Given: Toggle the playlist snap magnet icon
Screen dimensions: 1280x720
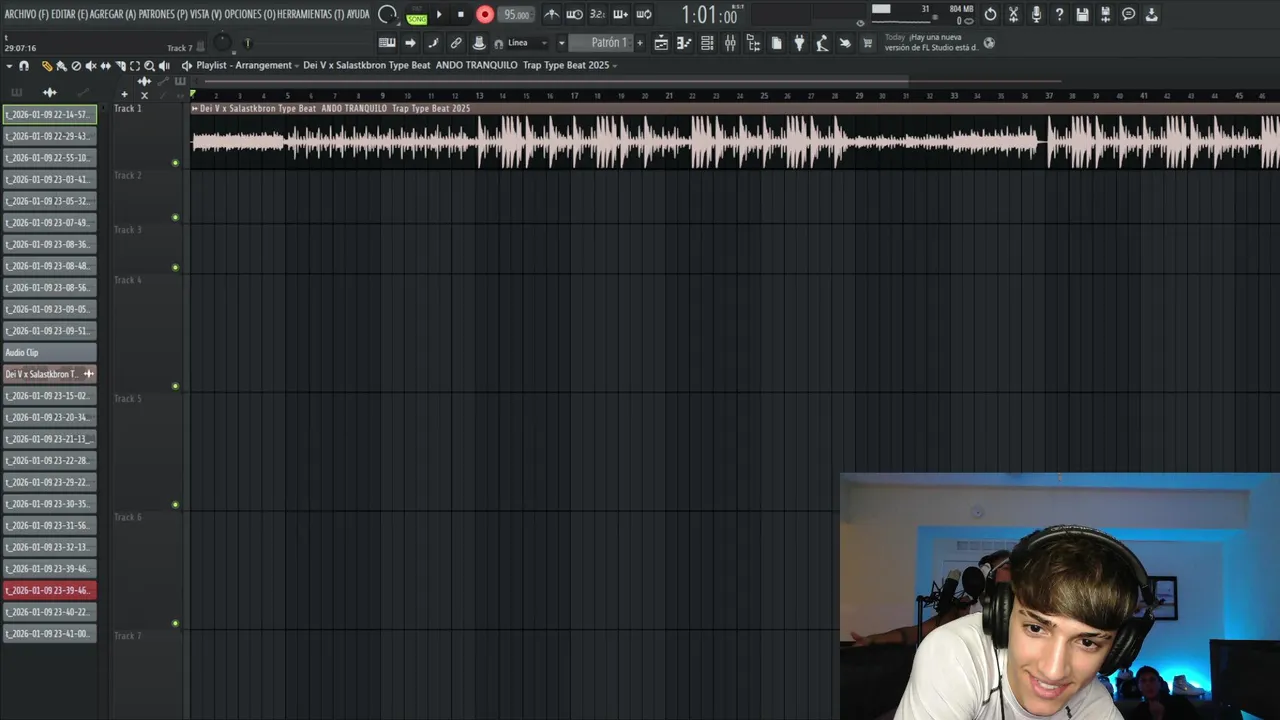Looking at the screenshot, I should click(24, 66).
